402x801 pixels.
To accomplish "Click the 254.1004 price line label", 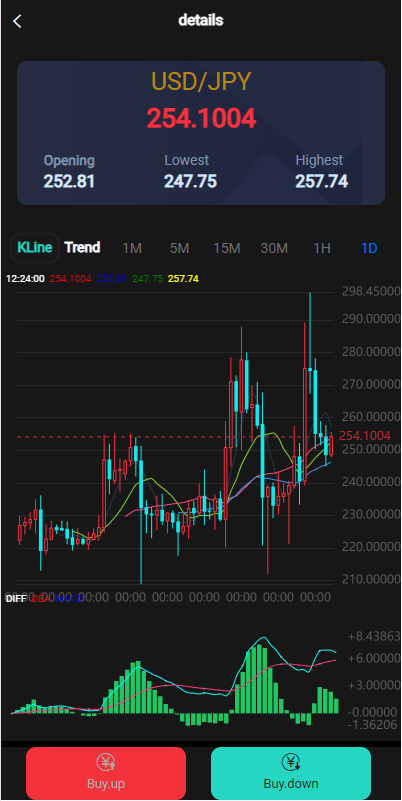I will 365,436.
